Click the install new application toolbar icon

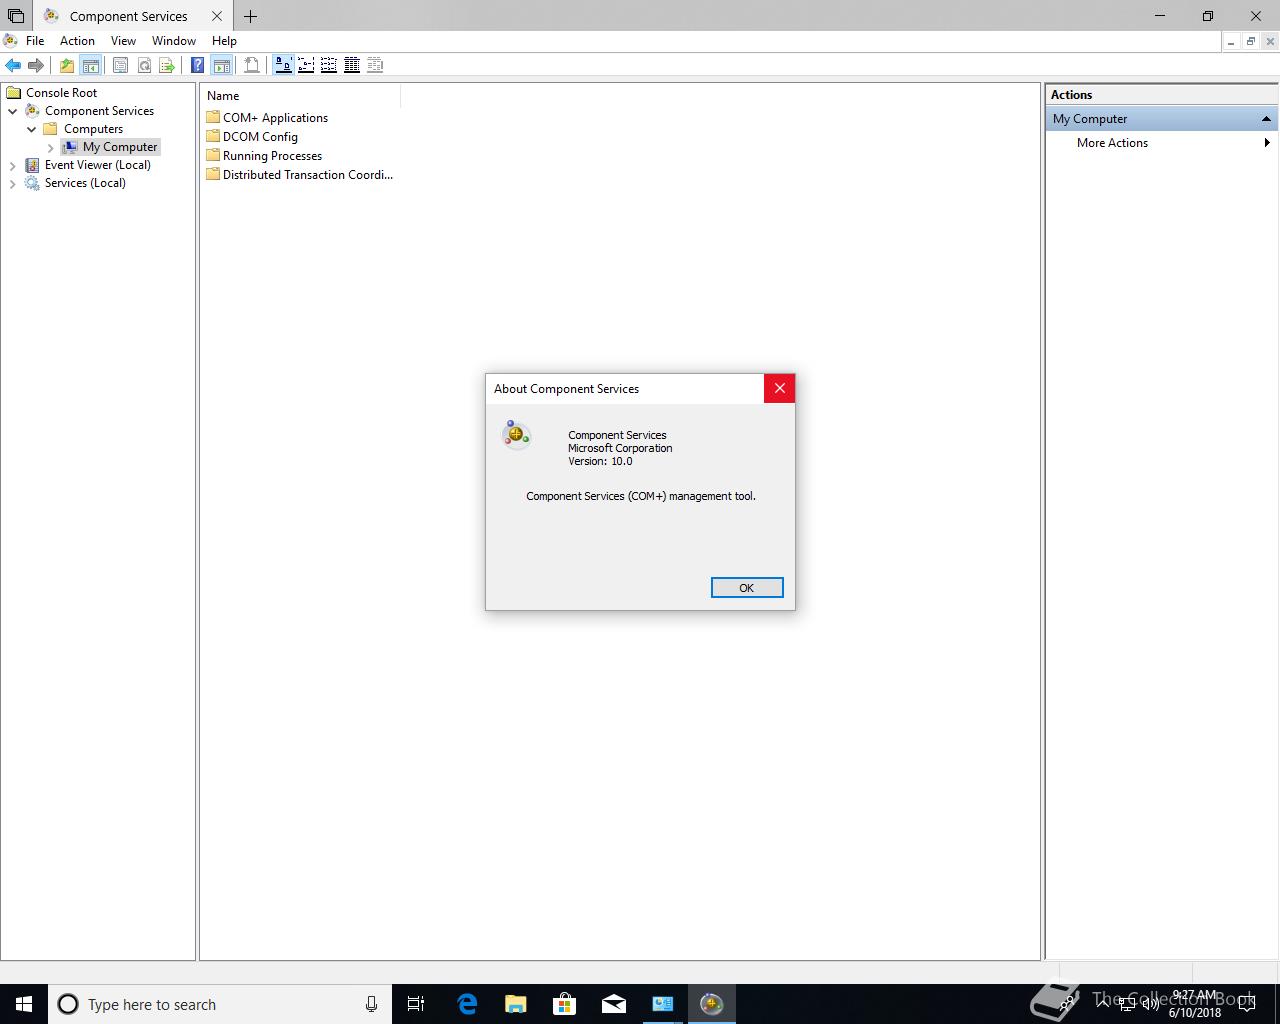click(x=252, y=65)
